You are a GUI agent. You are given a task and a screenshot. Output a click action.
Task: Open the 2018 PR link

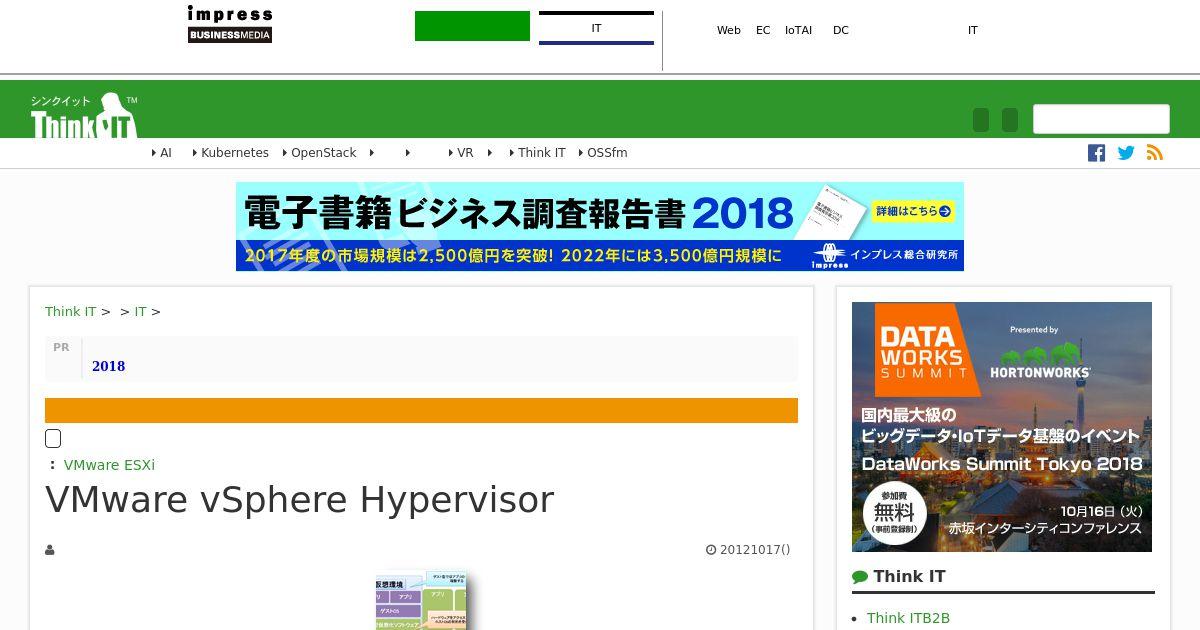tap(108, 366)
